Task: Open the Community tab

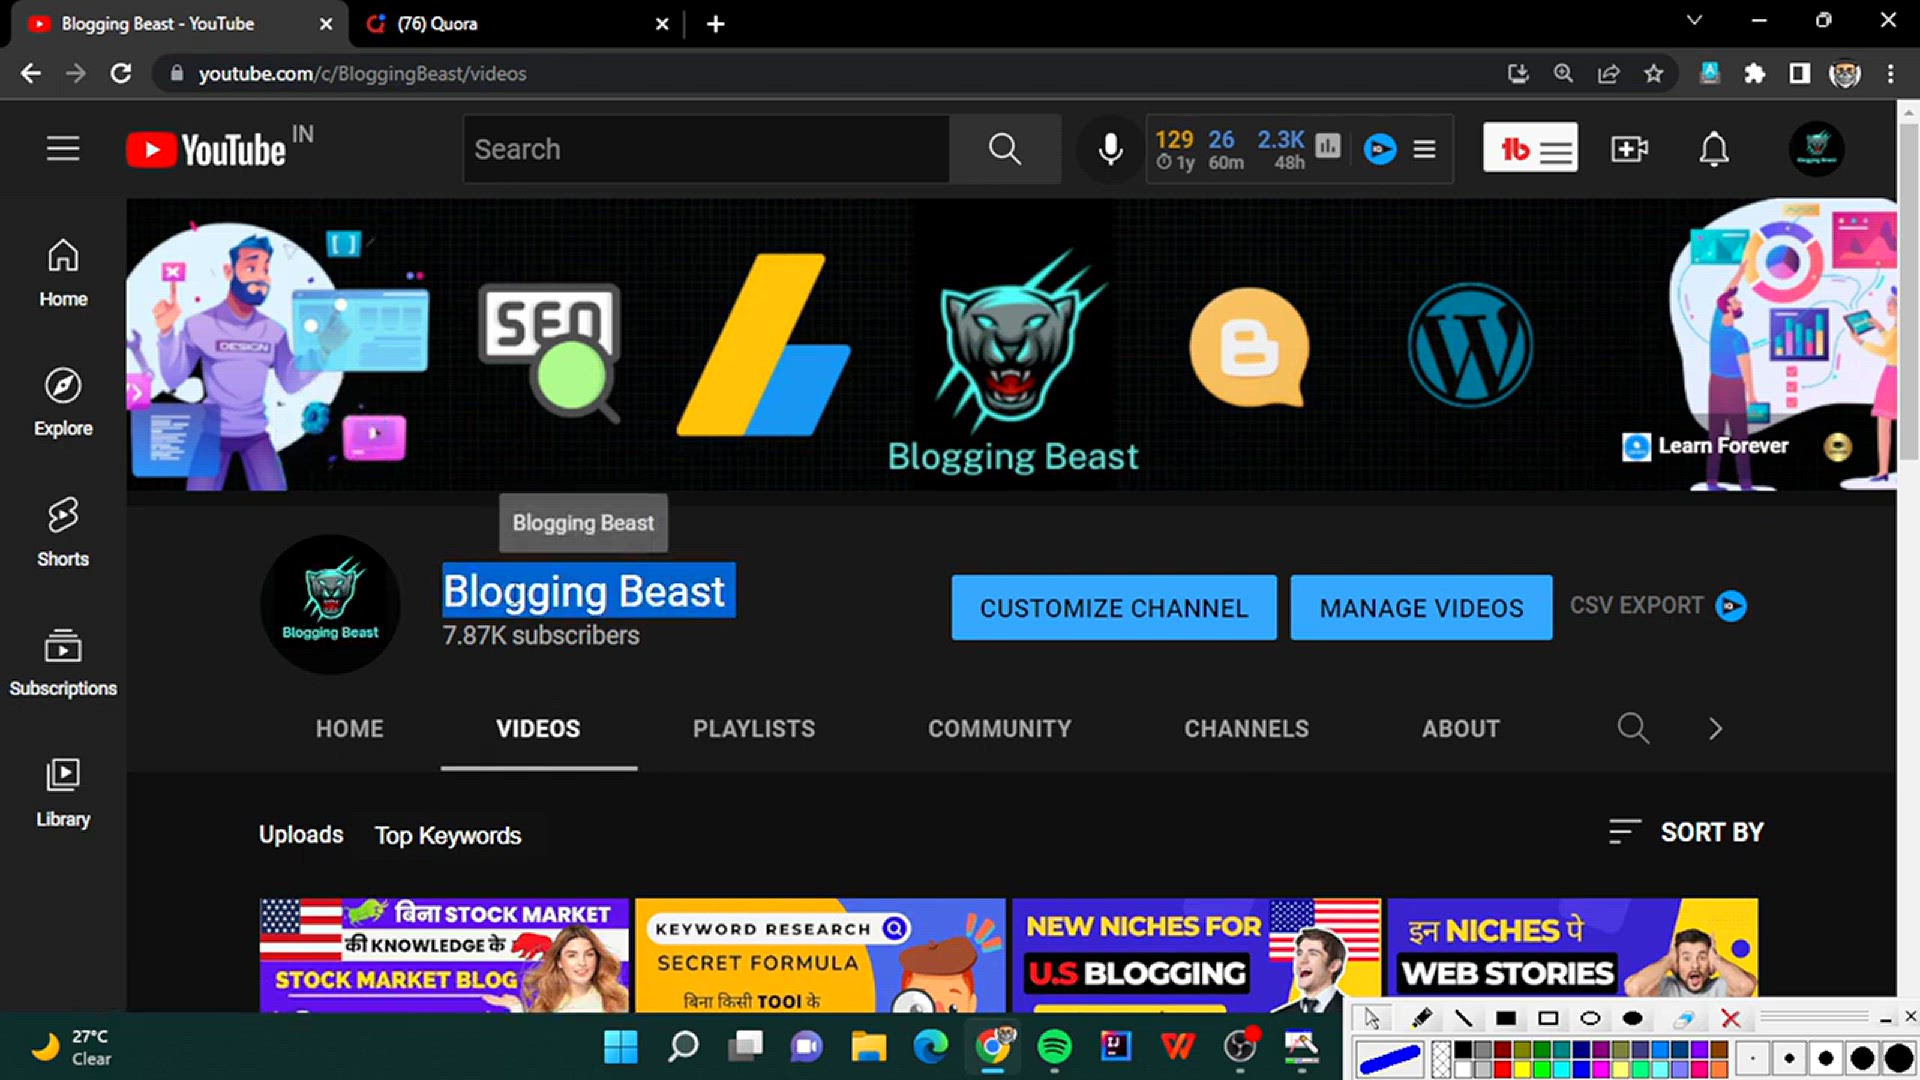Action: point(999,729)
